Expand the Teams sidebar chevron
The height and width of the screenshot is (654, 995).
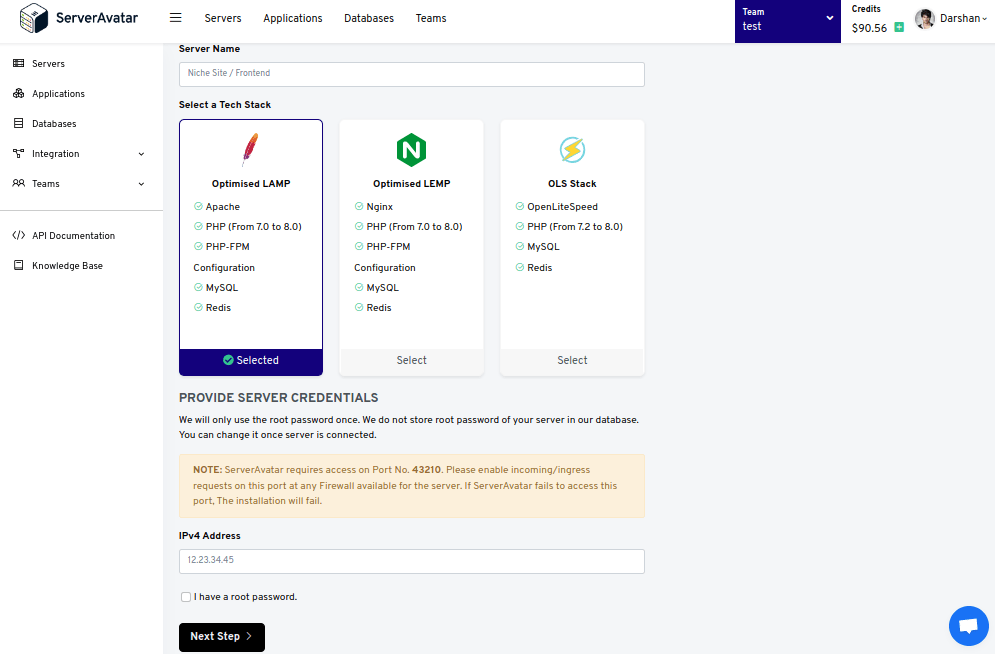[142, 184]
